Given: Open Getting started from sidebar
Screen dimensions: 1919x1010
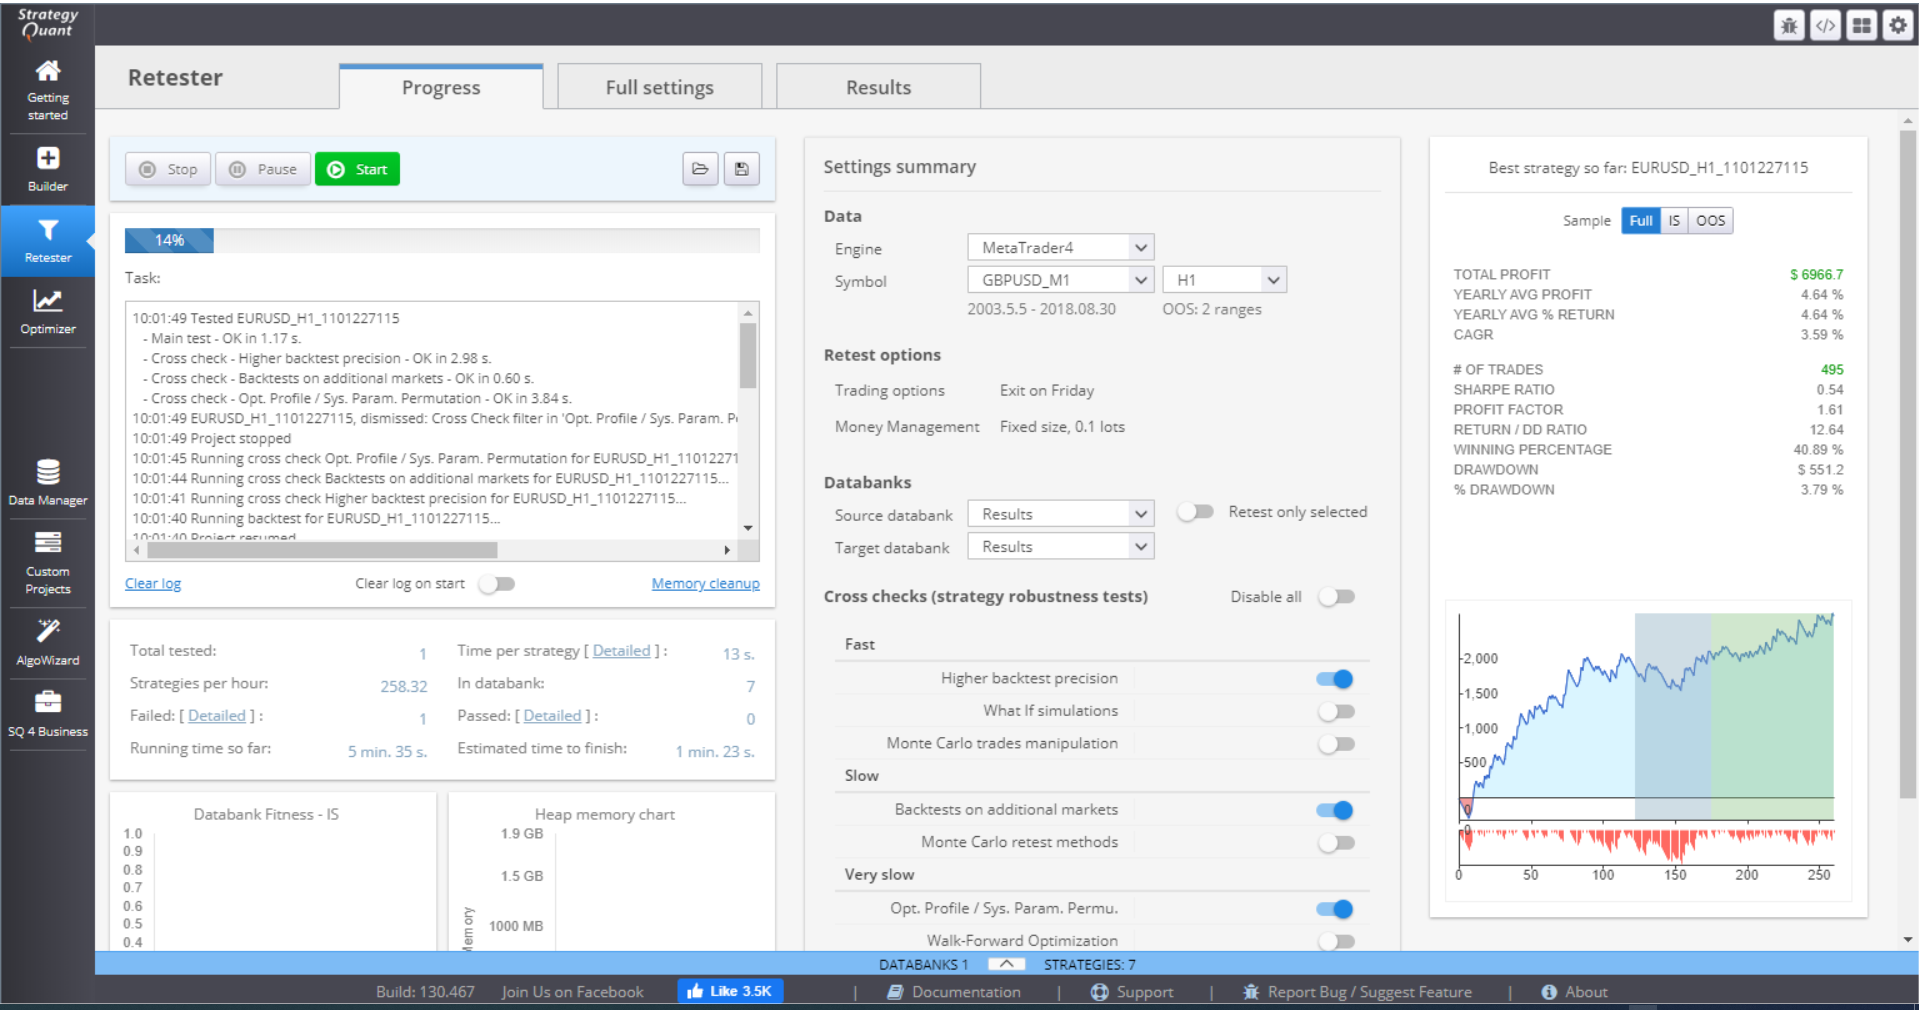Looking at the screenshot, I should [48, 89].
